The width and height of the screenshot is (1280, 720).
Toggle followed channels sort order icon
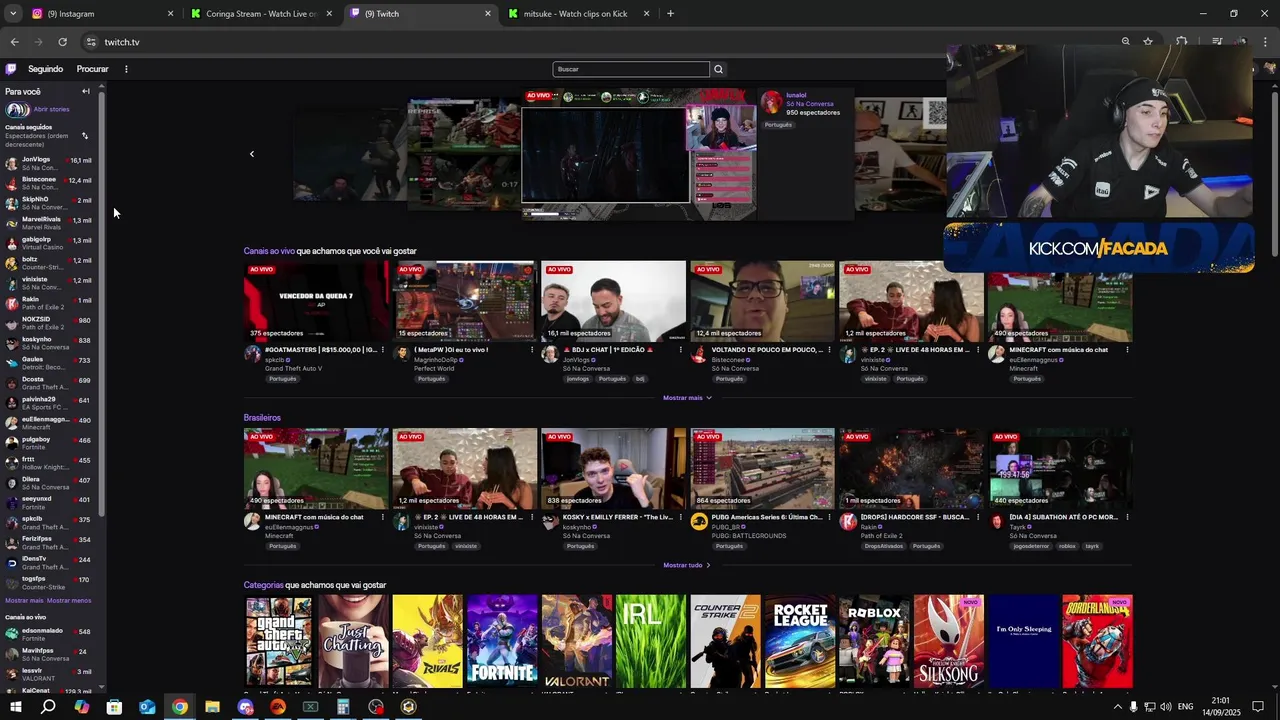point(85,136)
